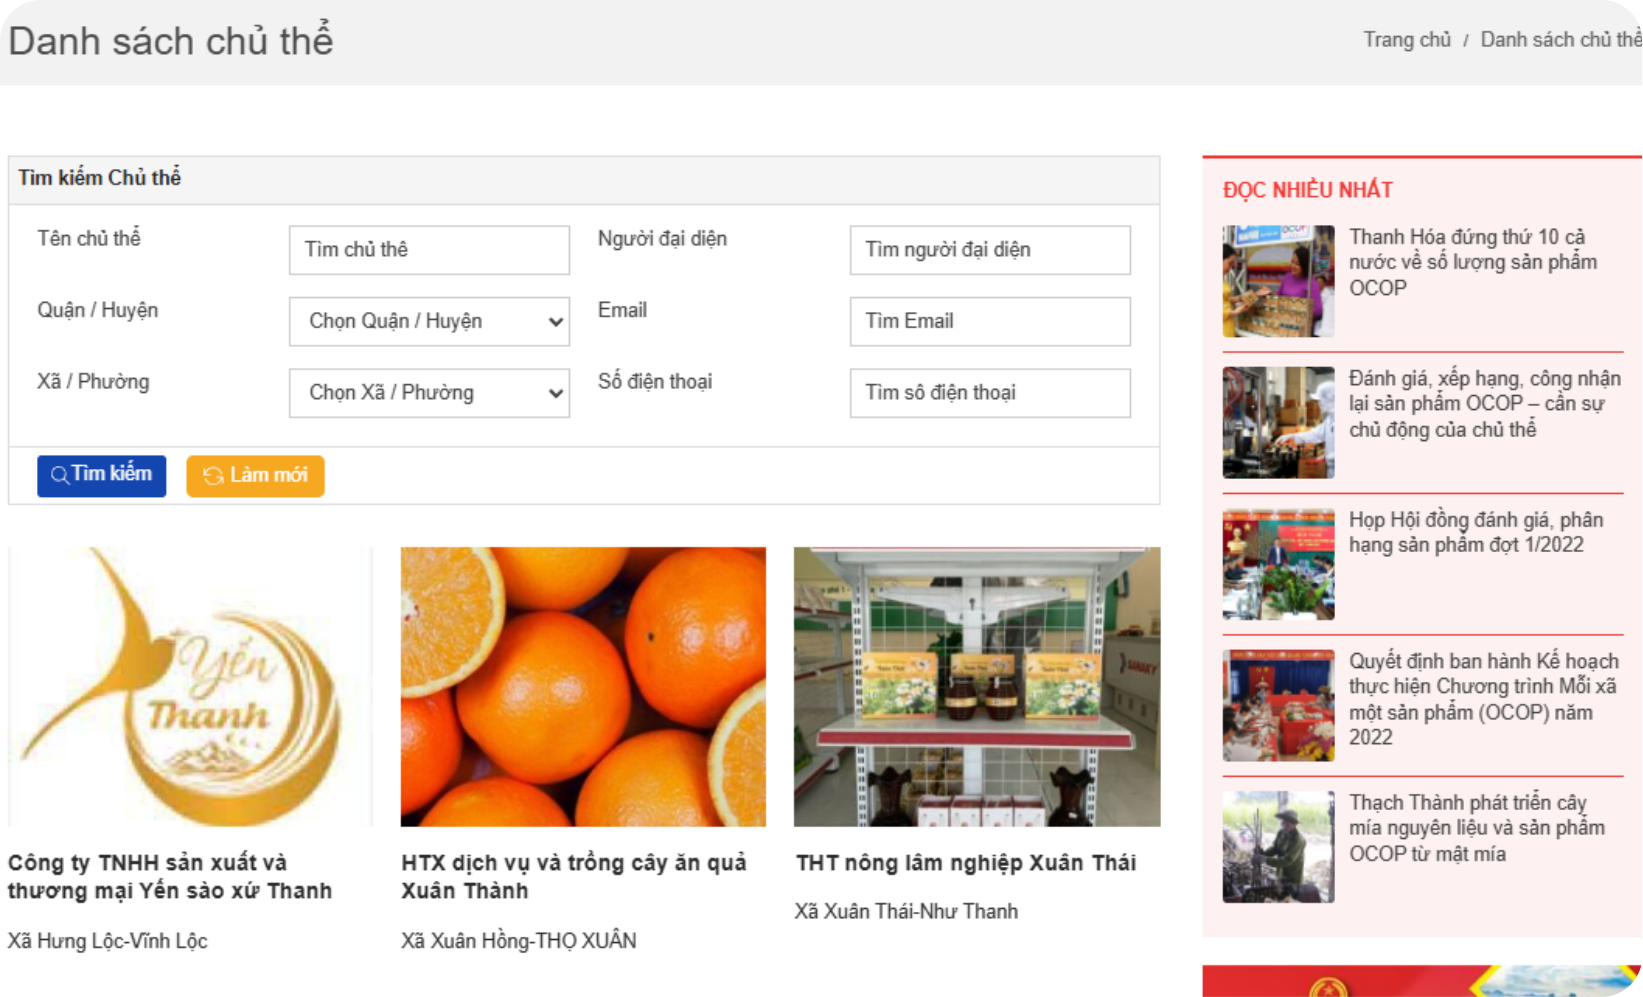Click the orange Làm mới refresh button

255,475
